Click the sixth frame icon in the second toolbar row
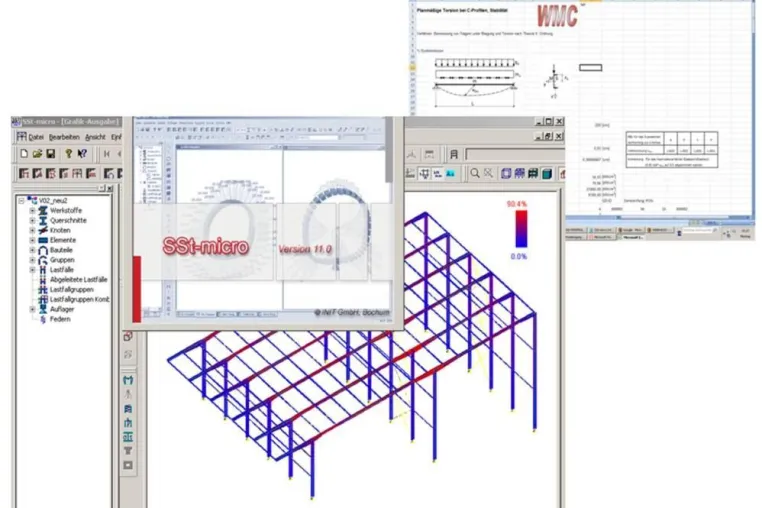762x508 pixels. click(91, 173)
